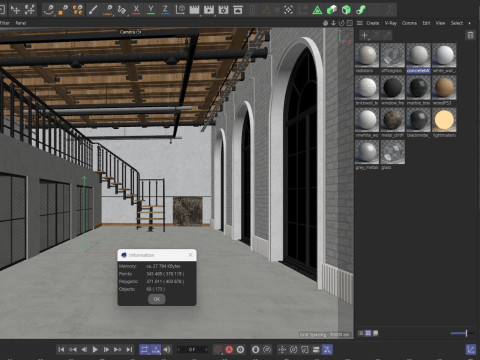Image resolution: width=480 pixels, height=360 pixels.
Task: Select the window_frame black material thumbnail
Action: click(393, 88)
